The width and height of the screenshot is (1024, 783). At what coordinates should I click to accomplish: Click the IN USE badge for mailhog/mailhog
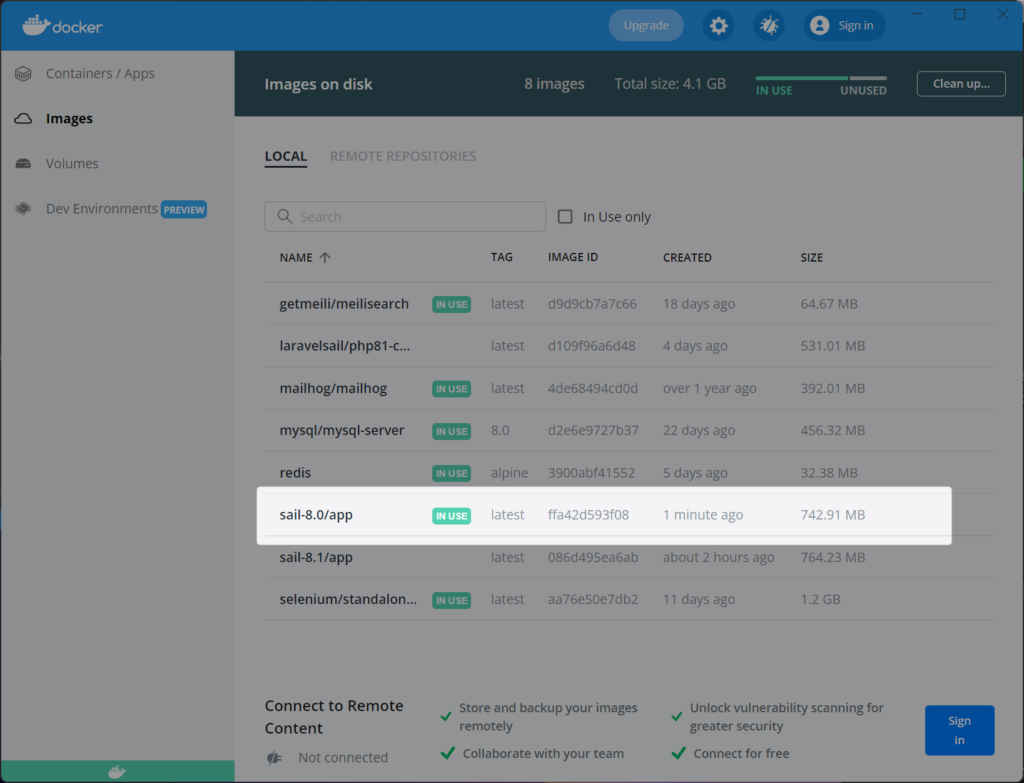pos(451,389)
